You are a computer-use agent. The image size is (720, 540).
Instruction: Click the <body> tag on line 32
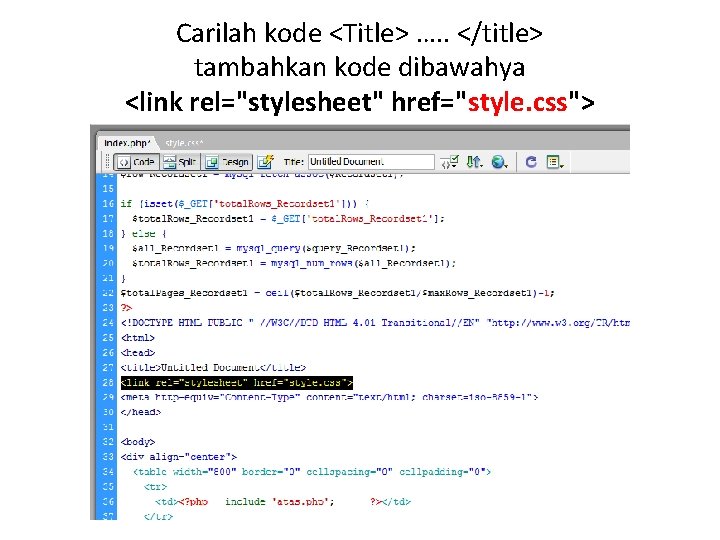[138, 442]
